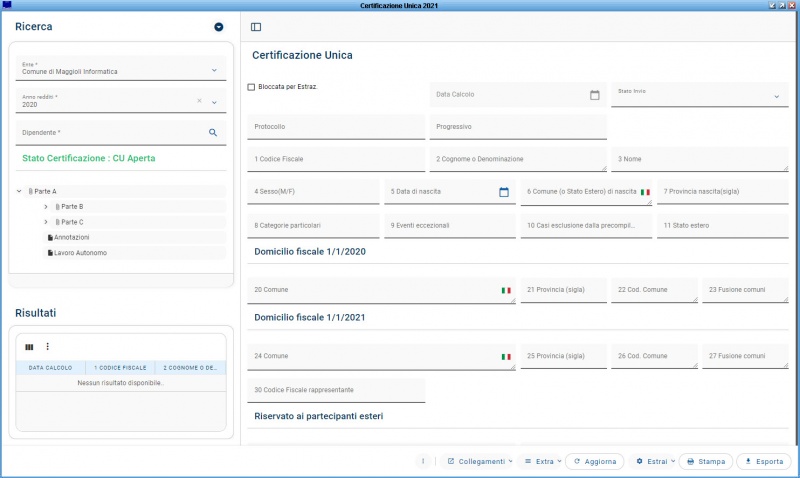This screenshot has height=478, width=800.
Task: Open calendar for Data di nascita
Action: coord(504,192)
